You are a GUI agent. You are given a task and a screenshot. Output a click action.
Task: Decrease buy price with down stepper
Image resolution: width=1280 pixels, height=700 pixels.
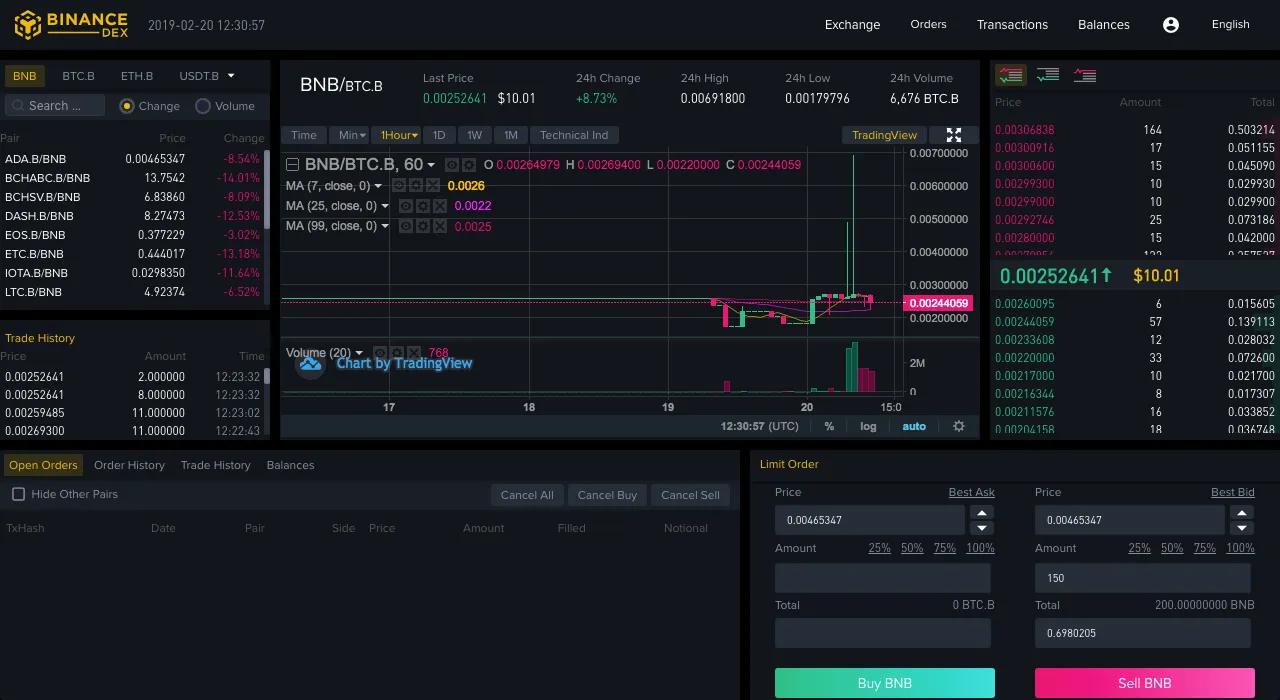click(982, 528)
